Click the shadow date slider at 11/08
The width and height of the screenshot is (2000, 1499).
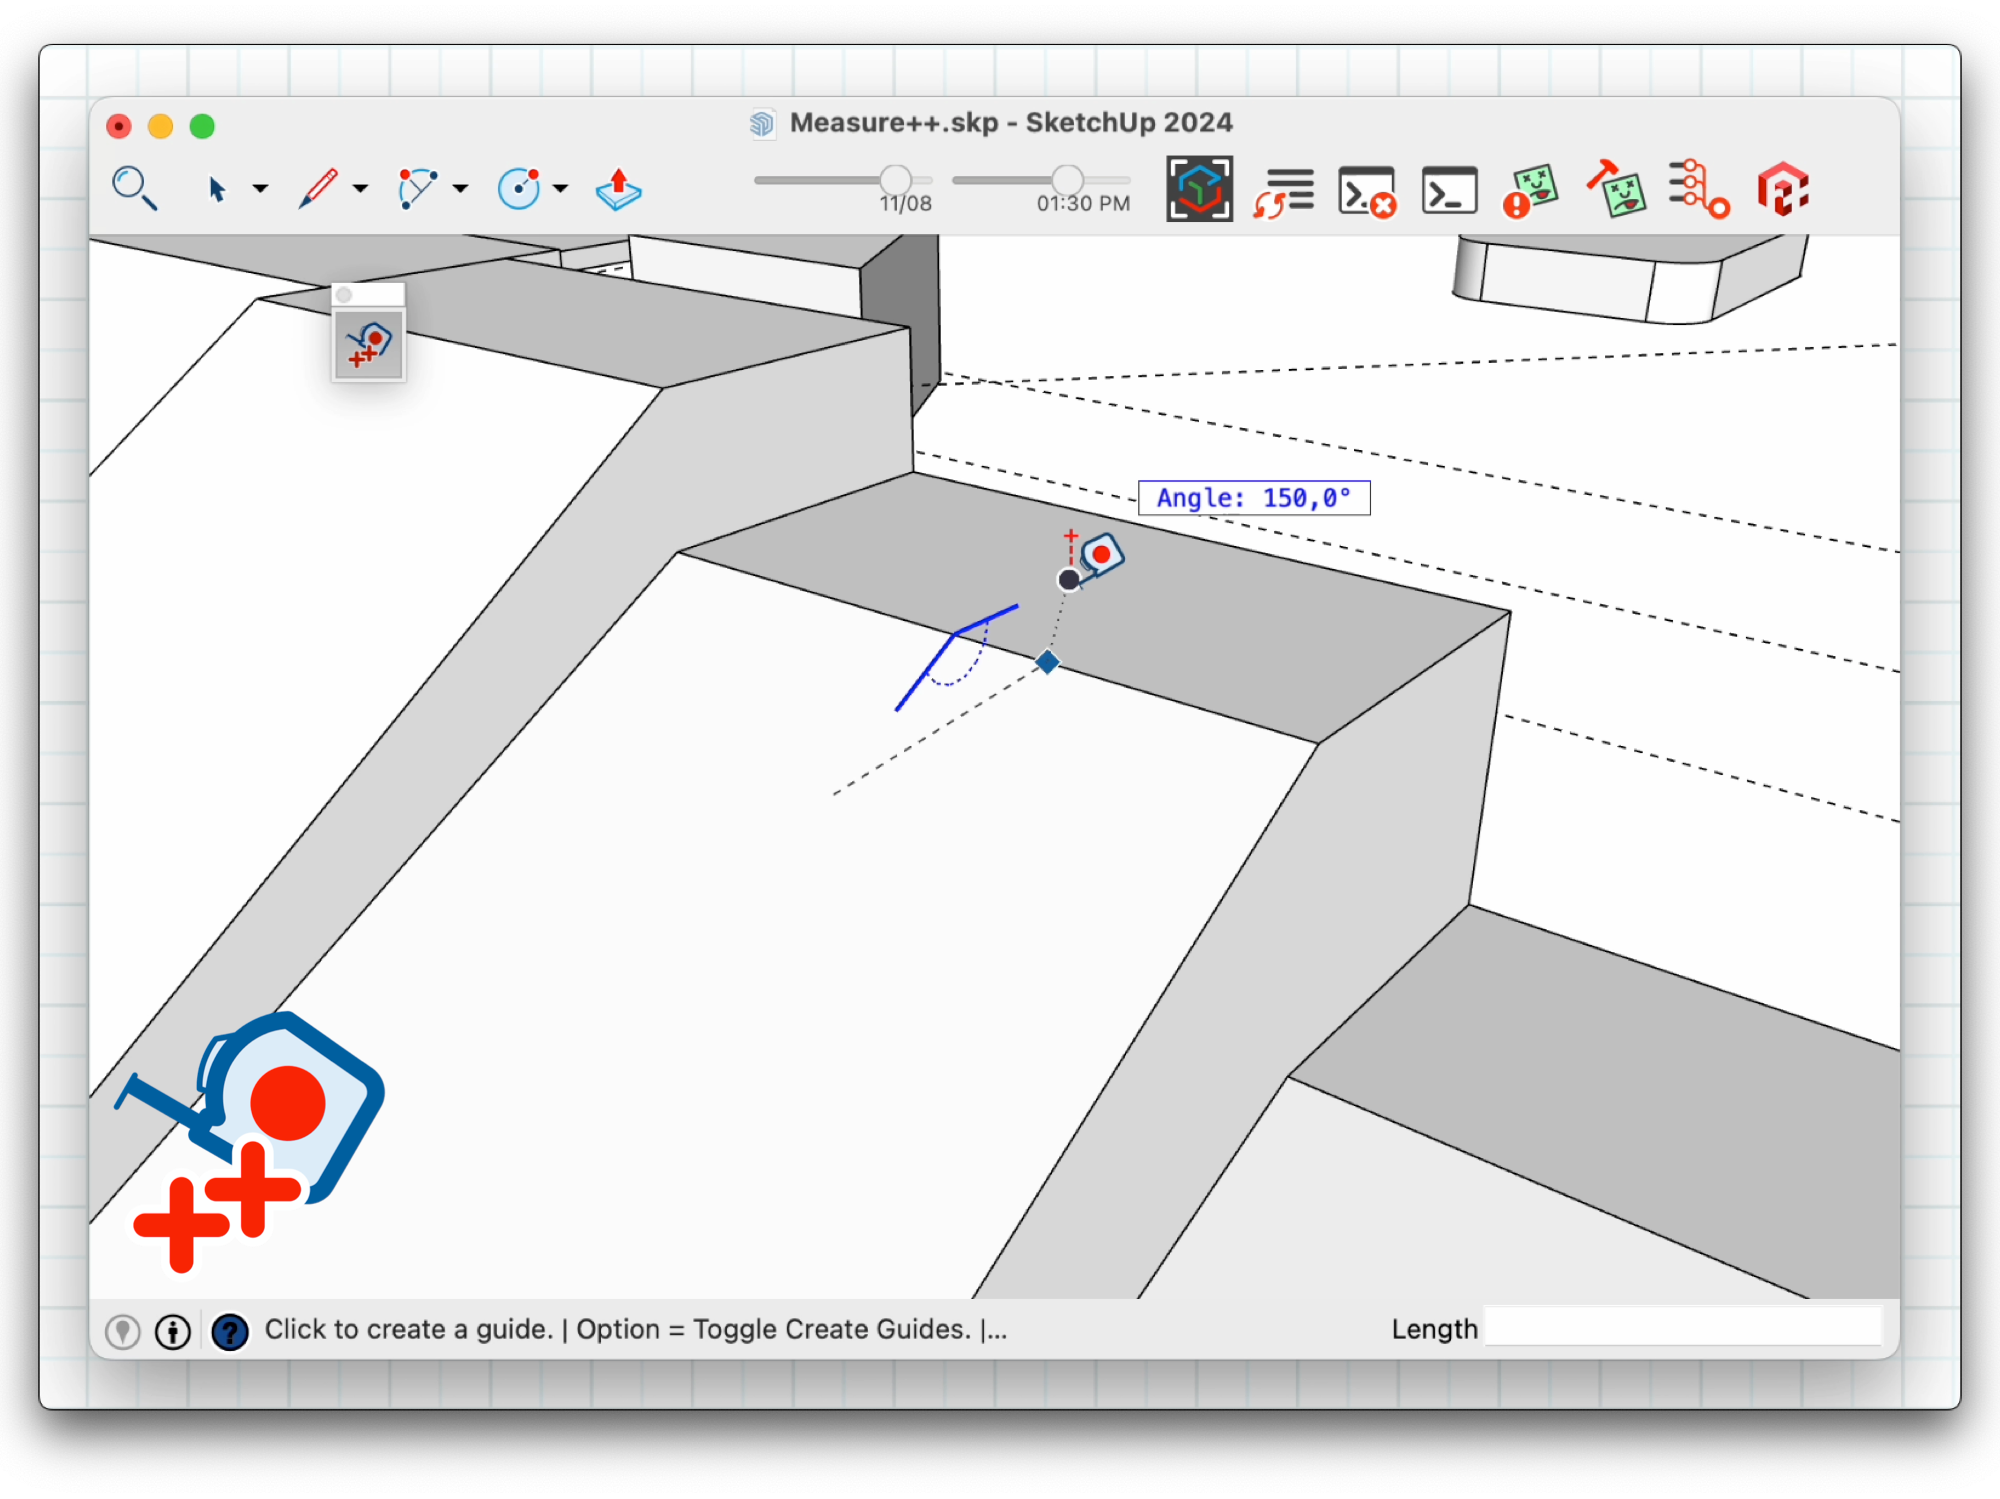click(x=895, y=180)
